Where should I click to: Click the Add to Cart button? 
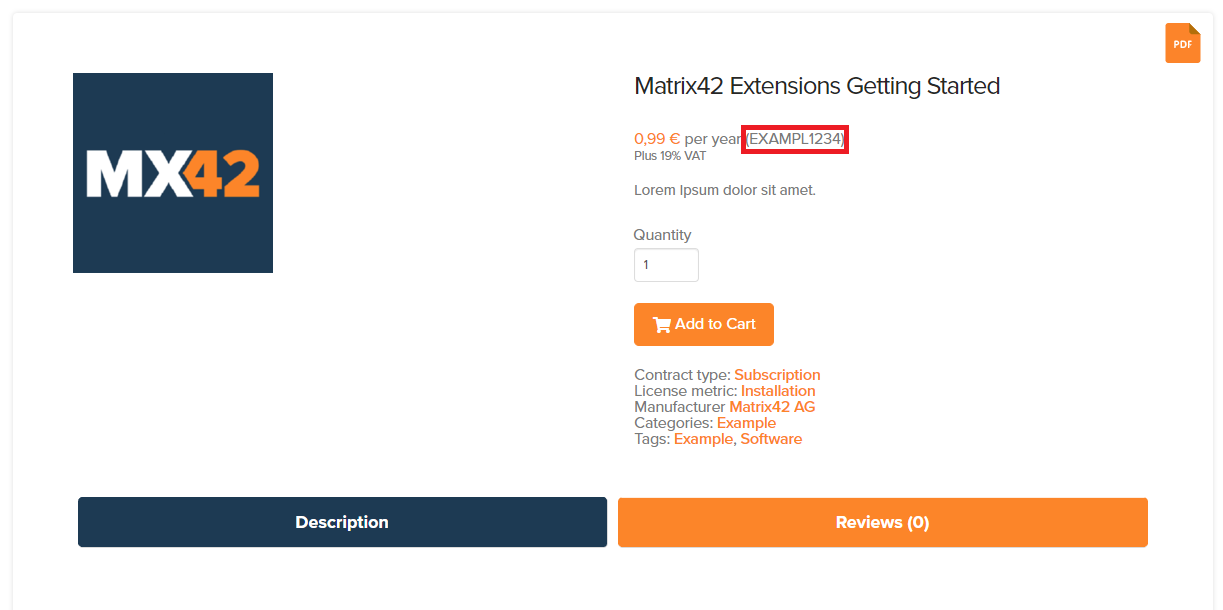click(x=703, y=324)
